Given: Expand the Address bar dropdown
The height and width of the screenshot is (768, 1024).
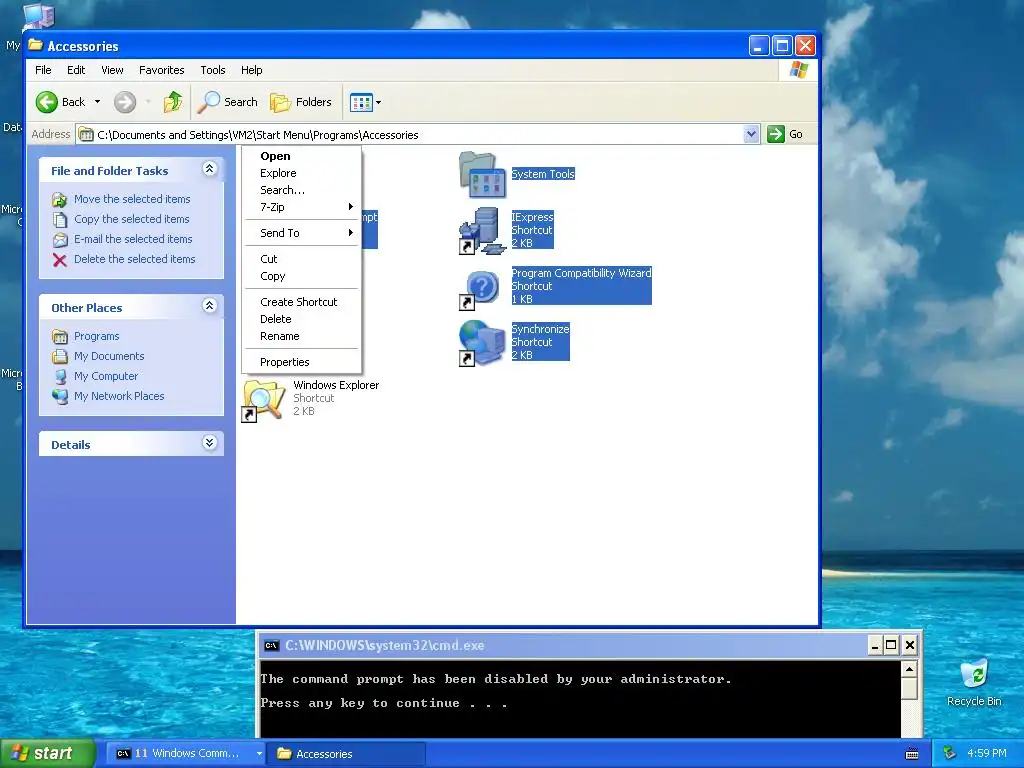Looking at the screenshot, I should click(x=751, y=135).
